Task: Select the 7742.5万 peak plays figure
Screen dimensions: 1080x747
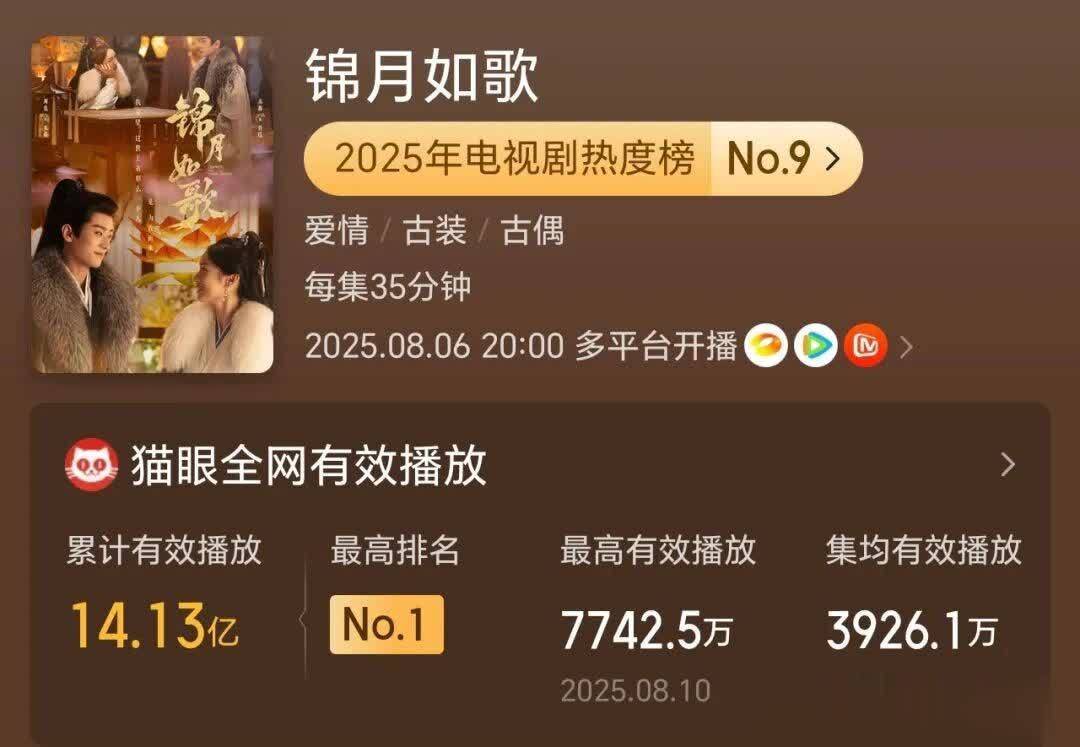Action: click(647, 631)
